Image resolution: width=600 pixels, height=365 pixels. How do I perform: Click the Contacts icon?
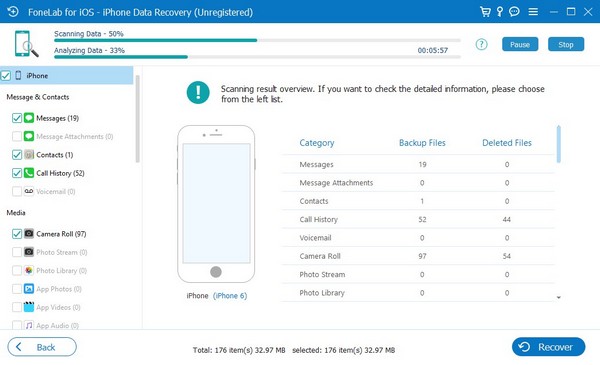[29, 155]
